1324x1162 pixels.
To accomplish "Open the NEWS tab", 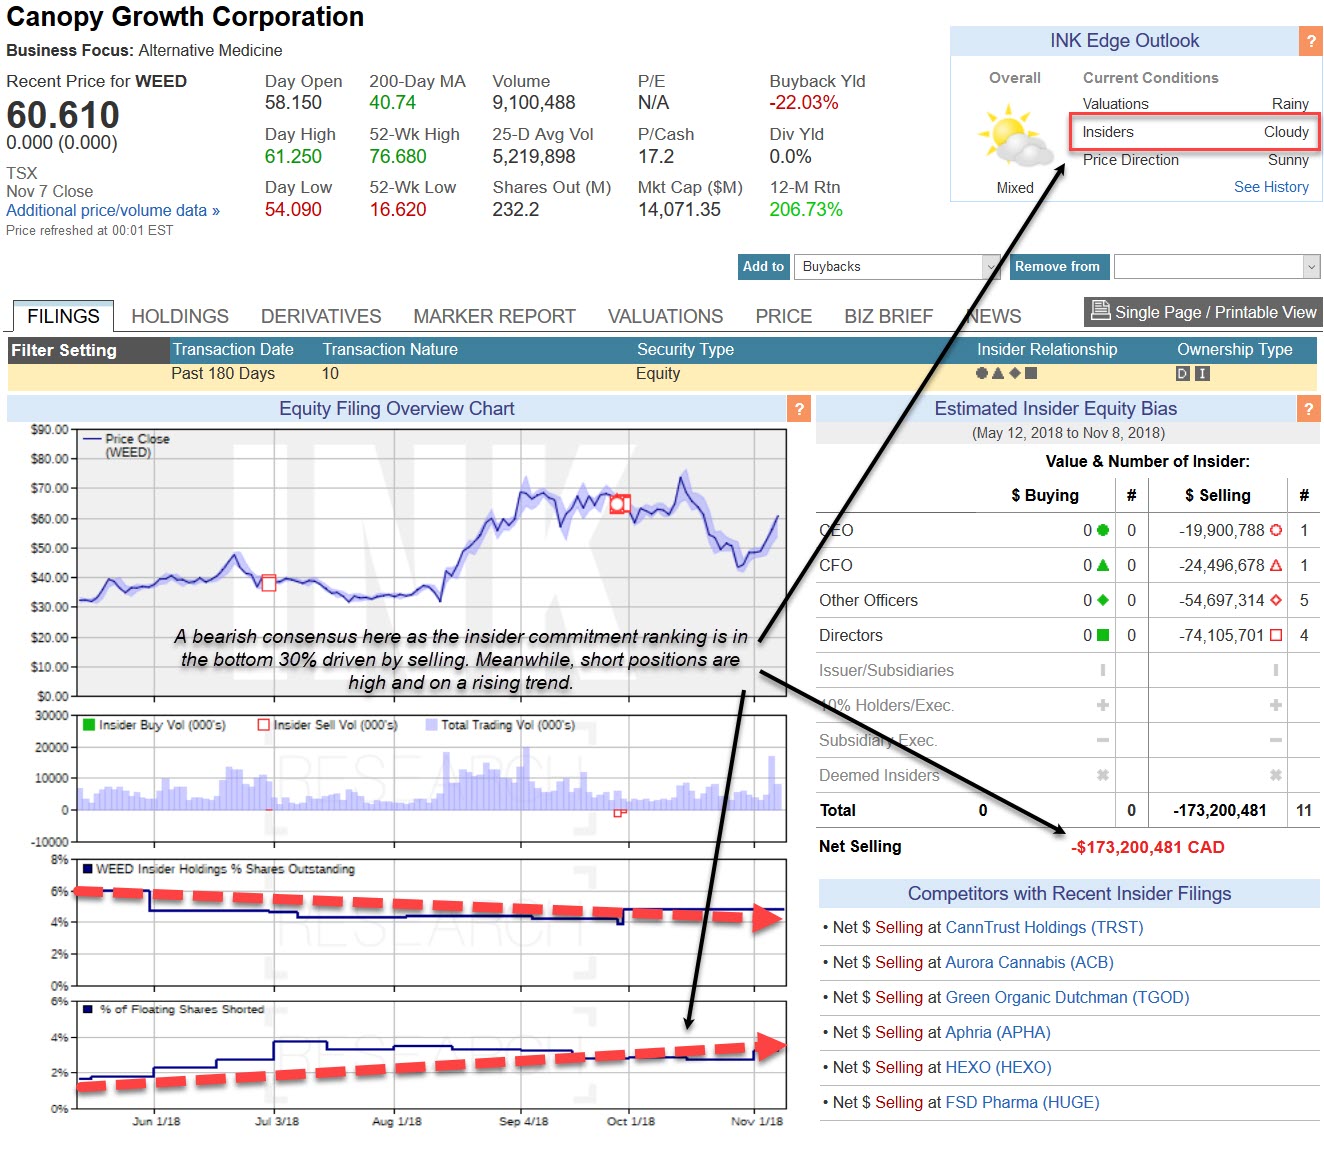I will click(994, 316).
